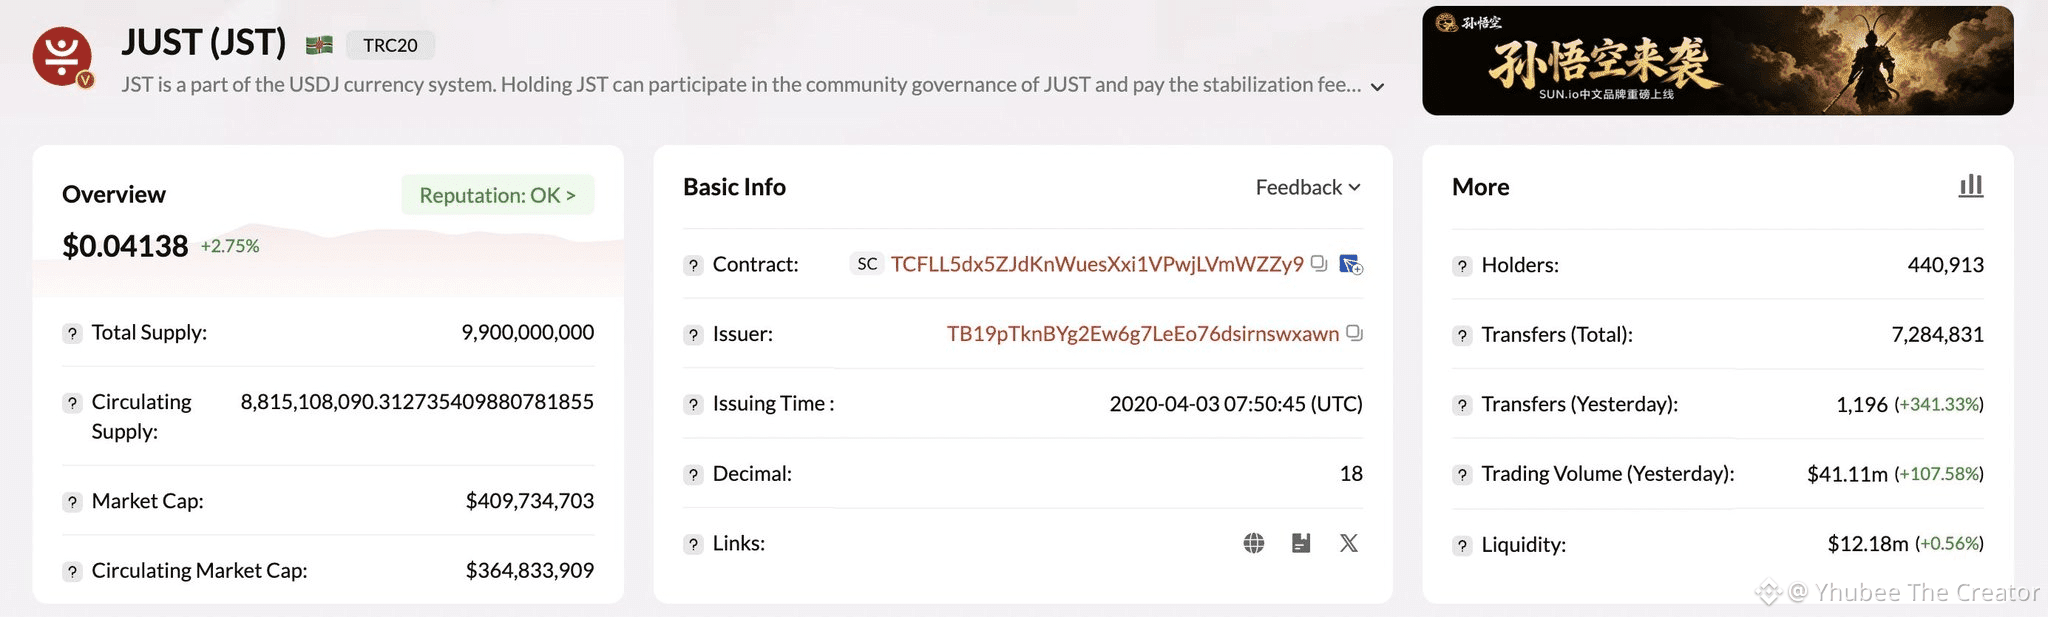Viewport: 2048px width, 617px height.
Task: Click the add-to-wallet icon next to contract
Action: tap(1350, 264)
